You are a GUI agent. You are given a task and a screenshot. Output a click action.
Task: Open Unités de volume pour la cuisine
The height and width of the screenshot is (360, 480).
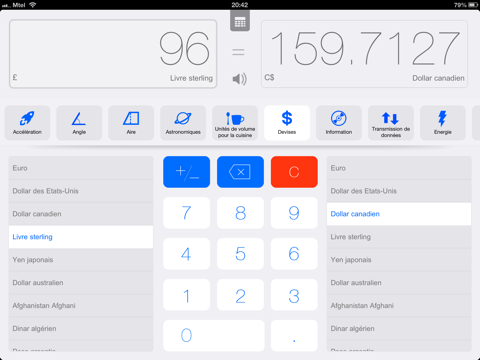(x=235, y=123)
